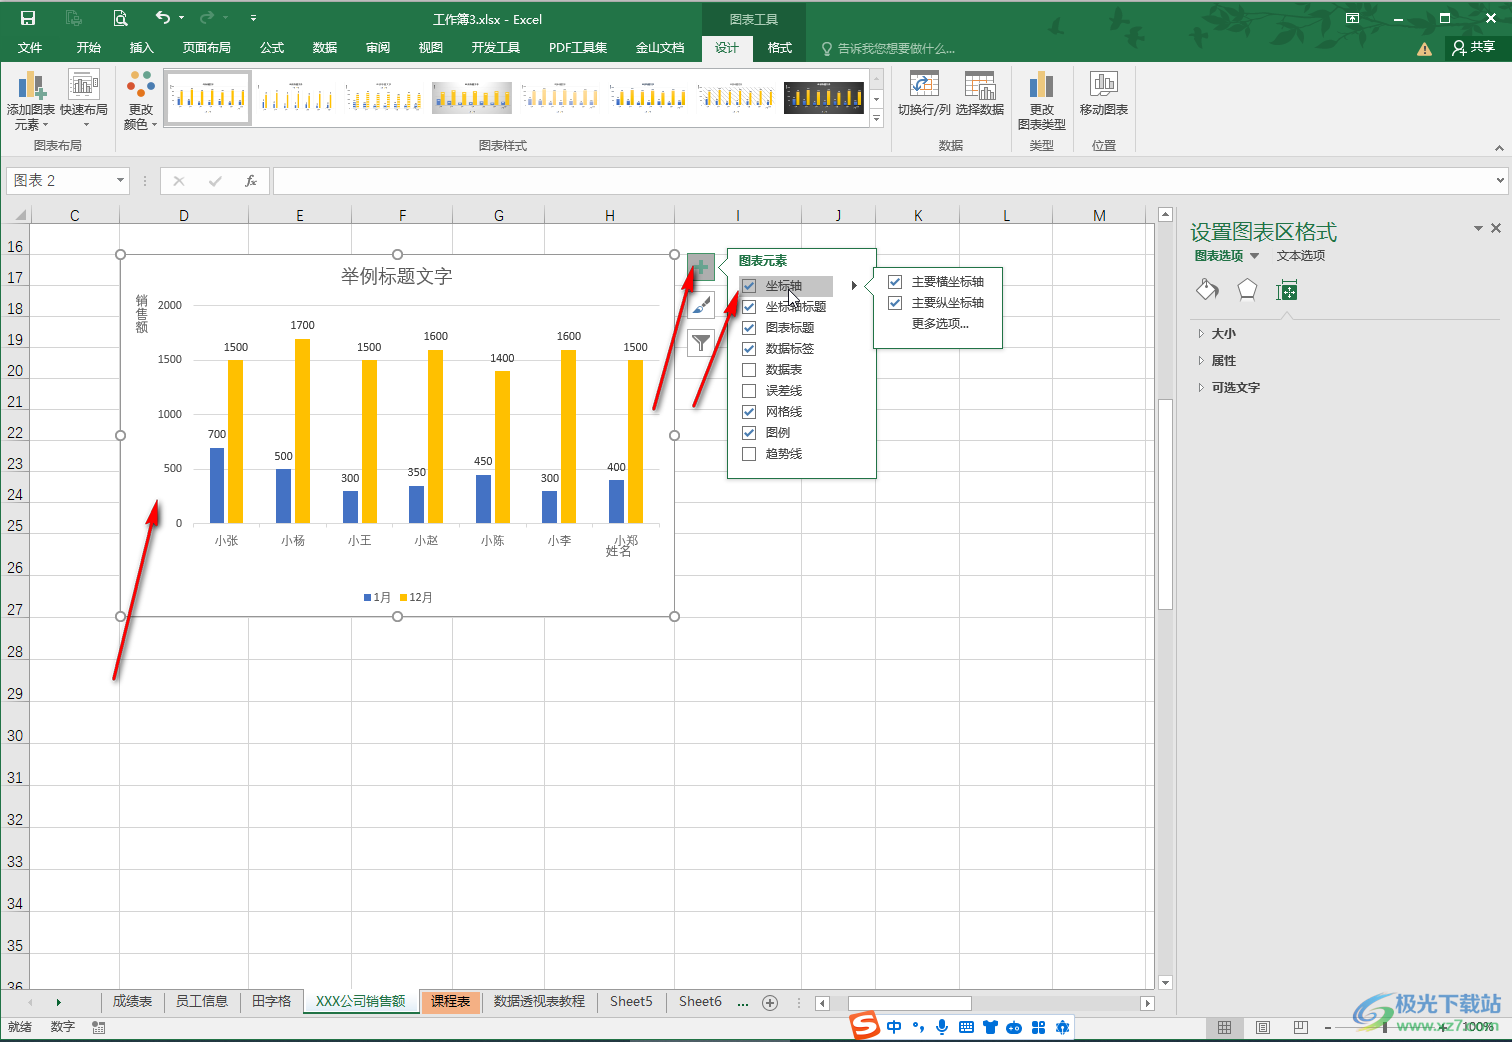This screenshot has height=1042, width=1512.
Task: Switch to Normal view in status bar
Action: click(1224, 1027)
